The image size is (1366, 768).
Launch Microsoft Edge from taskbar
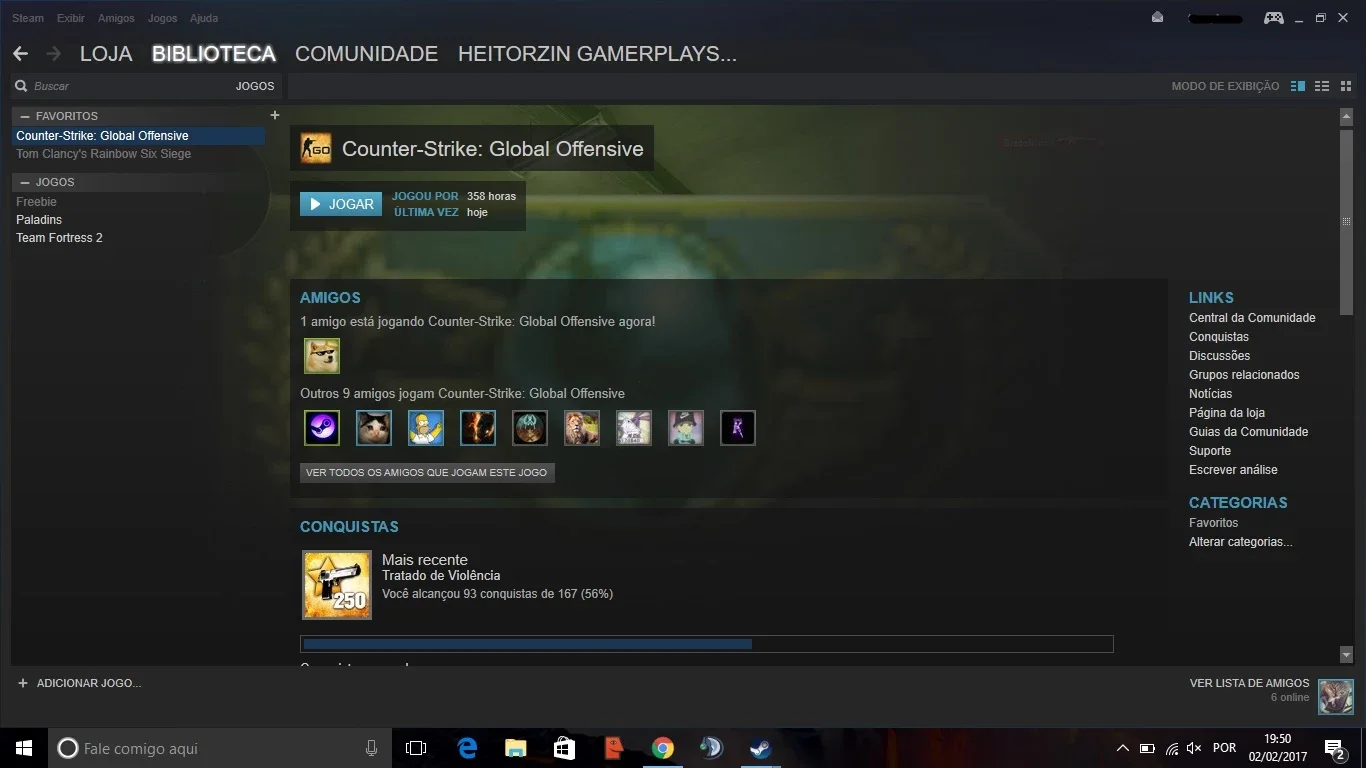[467, 748]
